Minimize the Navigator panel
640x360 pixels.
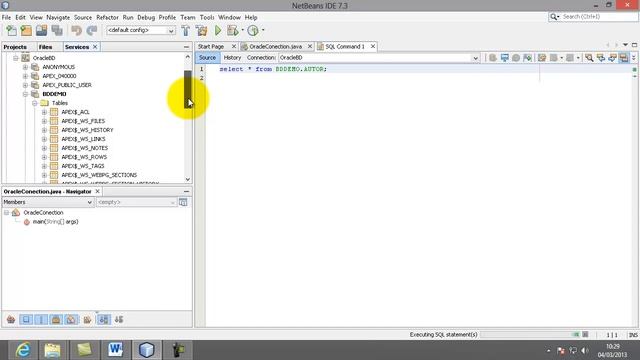[x=187, y=191]
